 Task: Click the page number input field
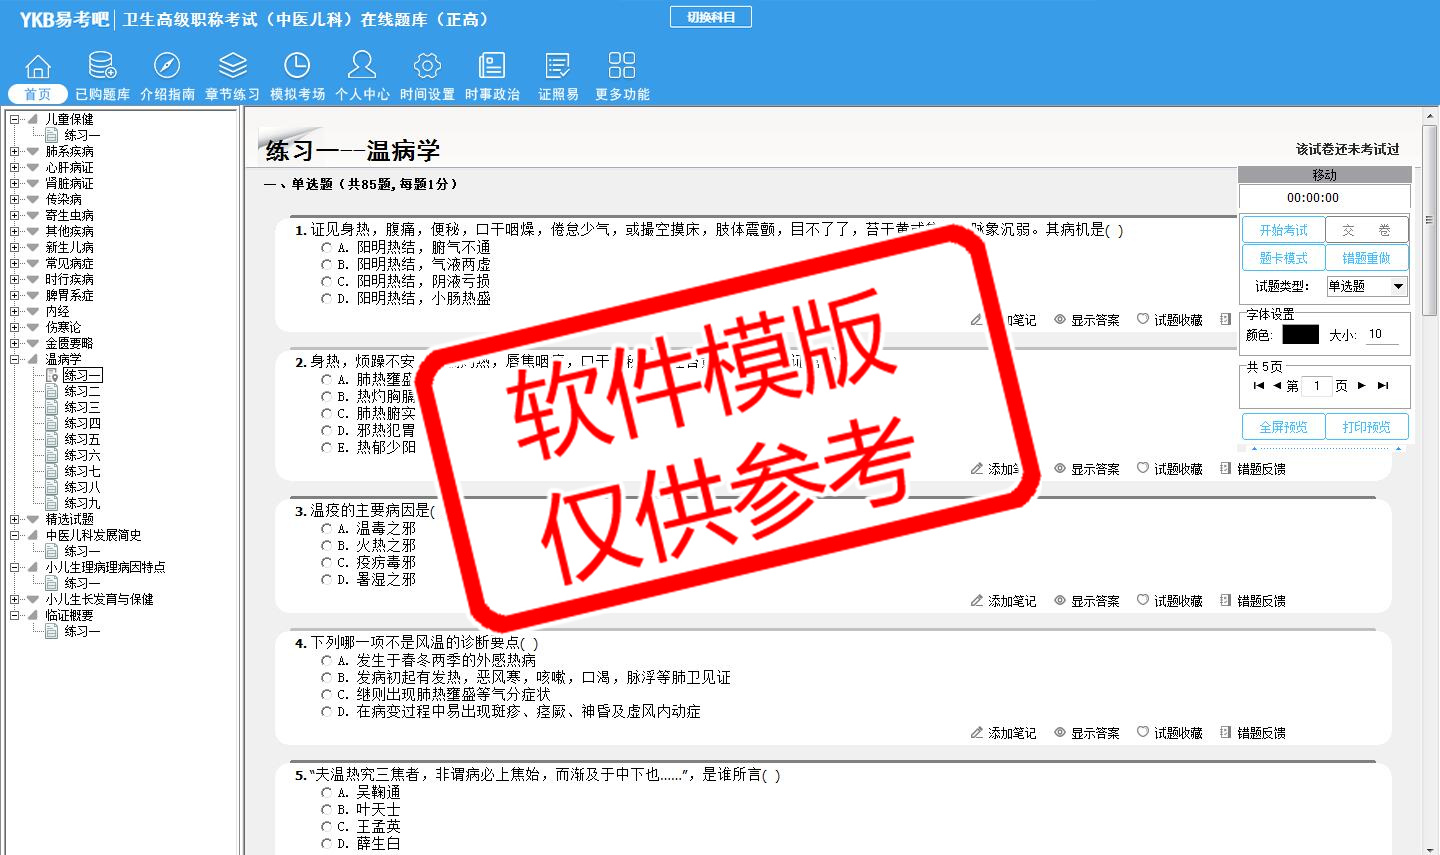coord(1317,386)
